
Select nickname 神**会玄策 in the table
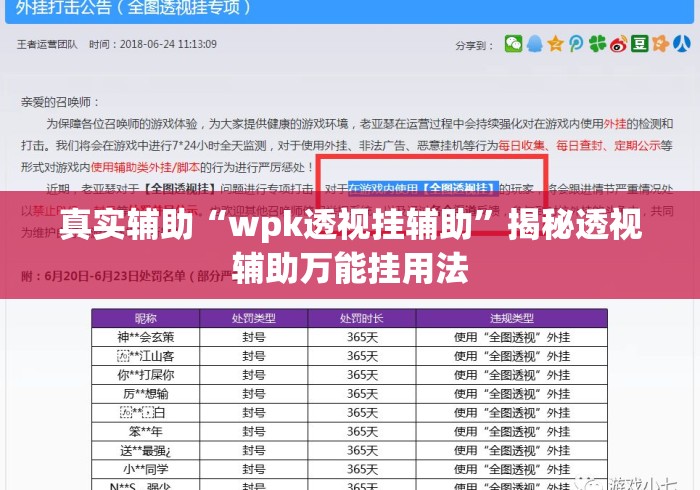146,337
